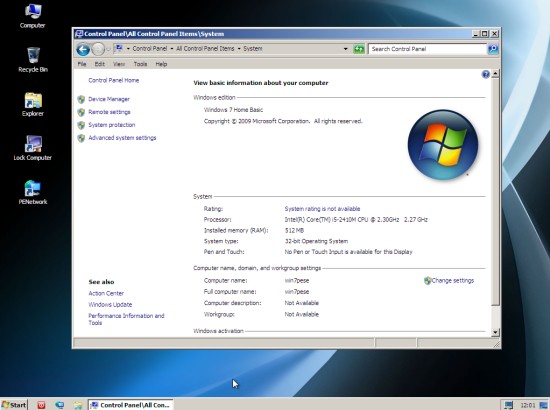Click the Control Panel taskbar button
This screenshot has height=410, width=550.
[x=130, y=405]
